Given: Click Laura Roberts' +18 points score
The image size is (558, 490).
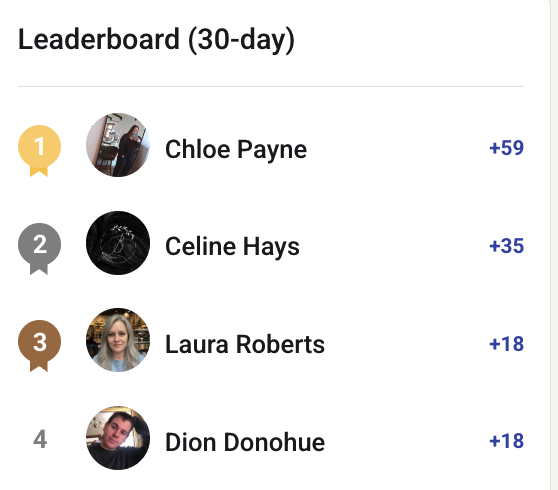Looking at the screenshot, I should (506, 344).
